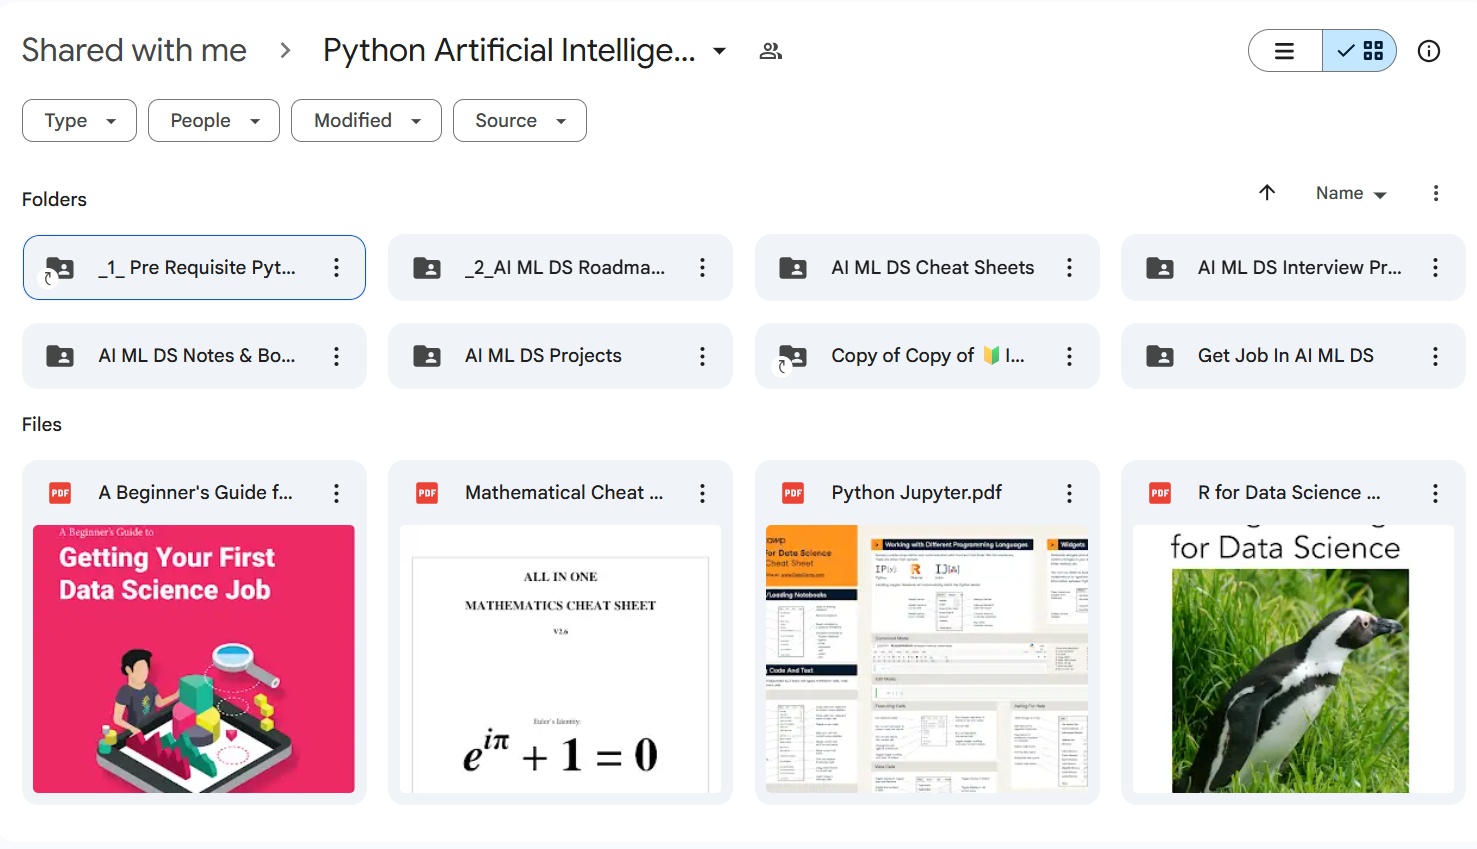This screenshot has height=849, width=1477.
Task: Open the Source filter dropdown
Action: point(519,121)
